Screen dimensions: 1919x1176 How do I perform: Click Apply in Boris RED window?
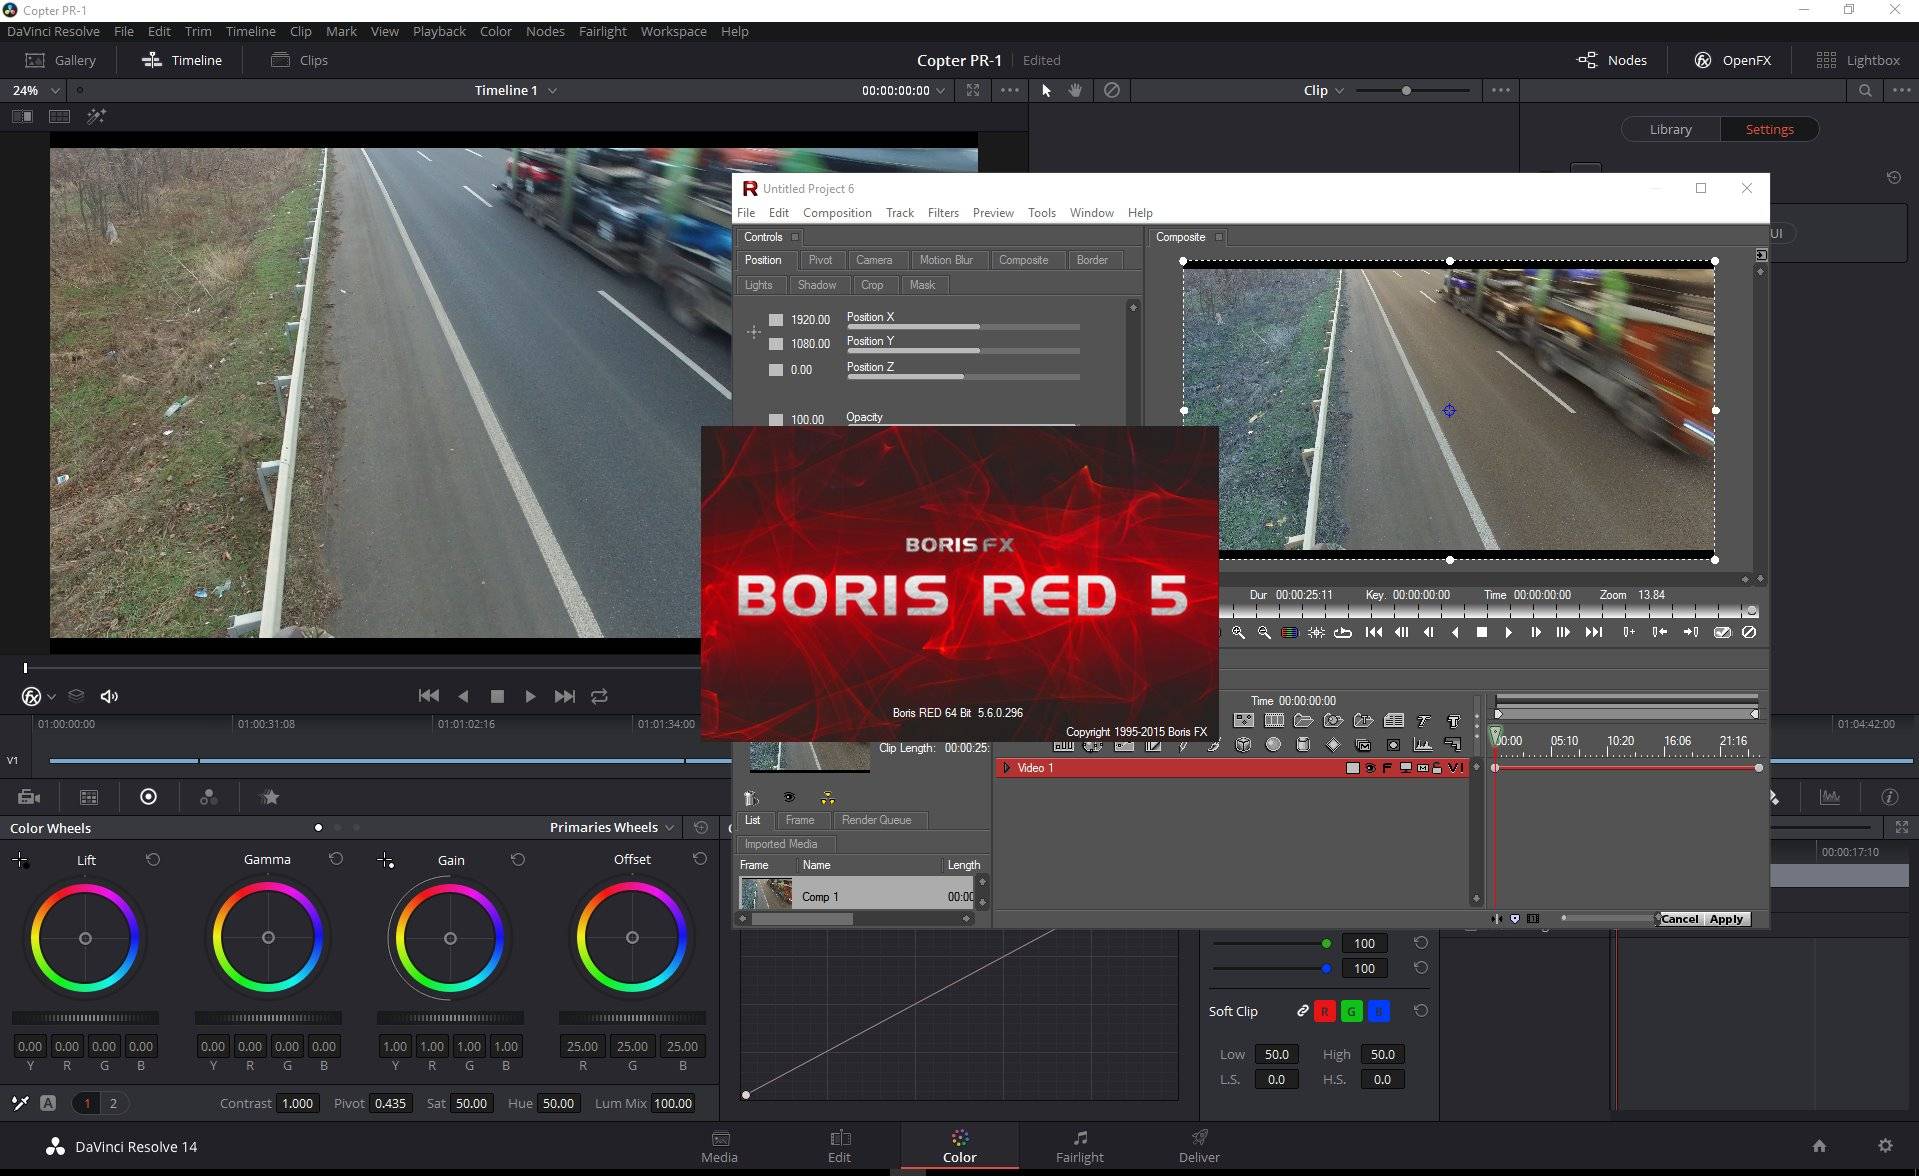[x=1727, y=919]
